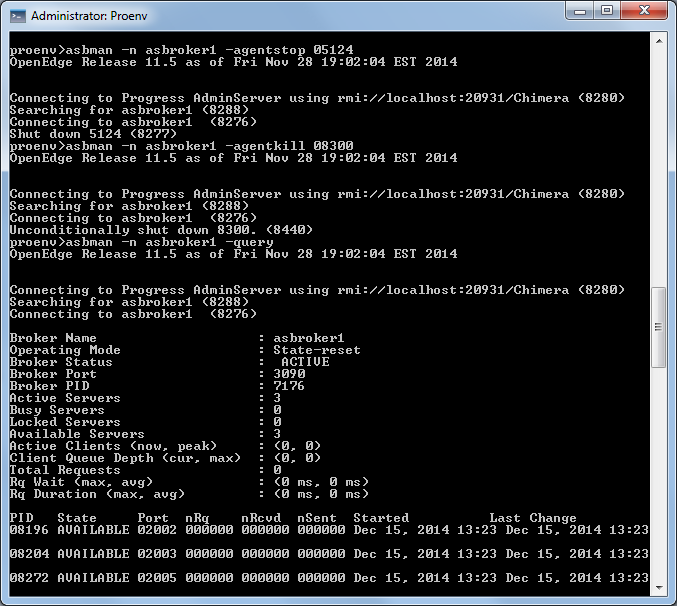This screenshot has width=677, height=606.
Task: Click 'Client Queue Depth (cur, max)' label
Action: [125, 458]
